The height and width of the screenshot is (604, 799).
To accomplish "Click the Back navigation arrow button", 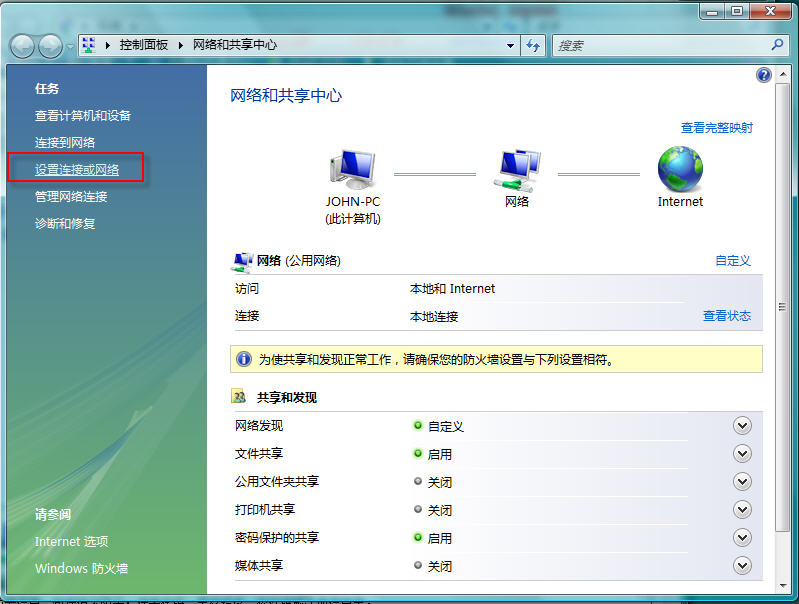I will click(x=22, y=46).
